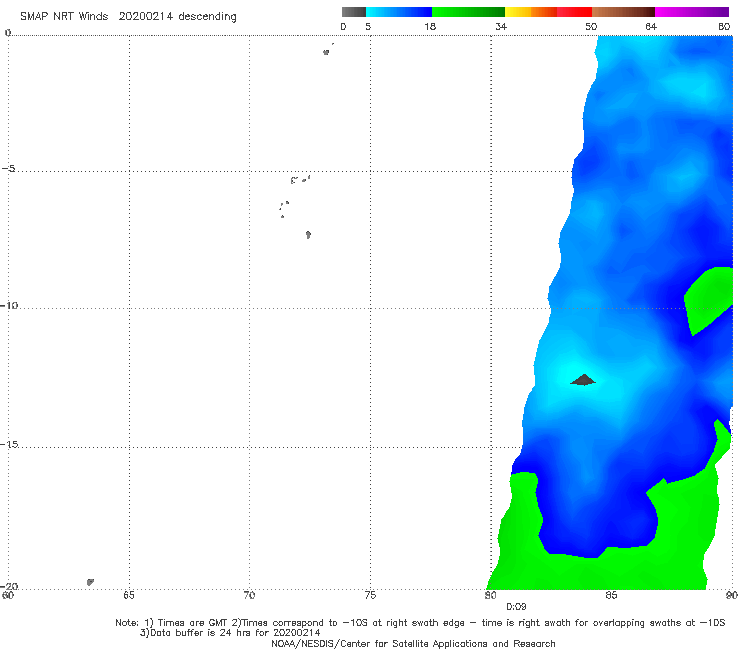Click the dark gray low-wind patch in swath
This screenshot has width=740, height=650.
(583, 380)
